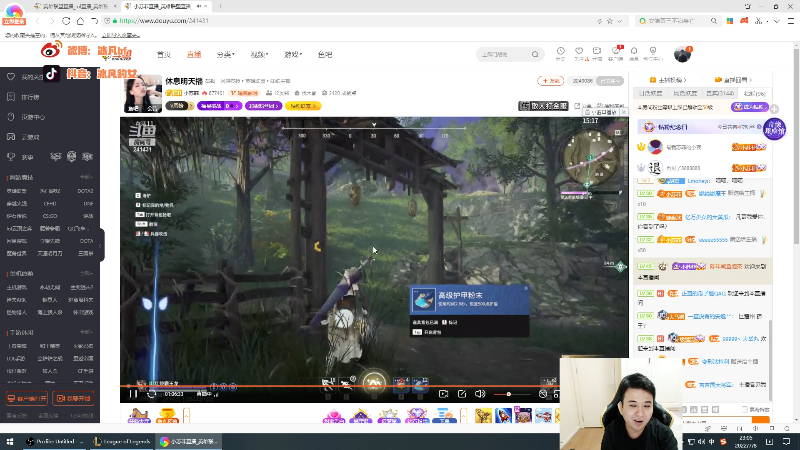Open the red gamepad extension icon

point(744,21)
